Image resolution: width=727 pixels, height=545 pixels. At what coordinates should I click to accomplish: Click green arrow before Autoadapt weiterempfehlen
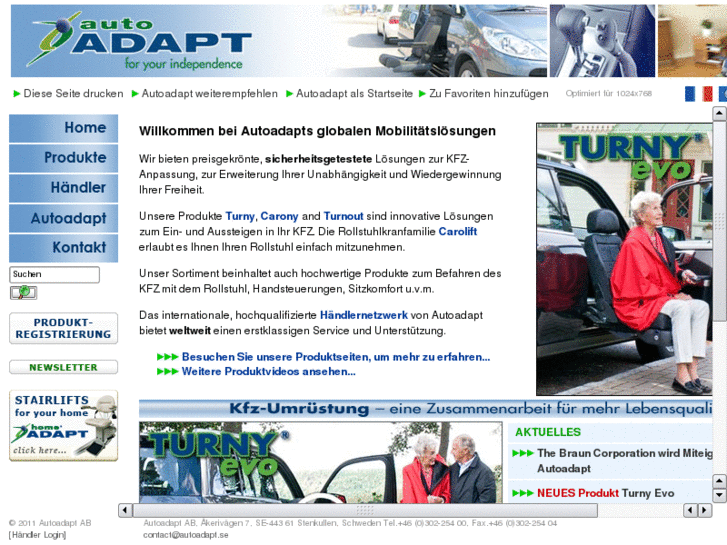135,94
